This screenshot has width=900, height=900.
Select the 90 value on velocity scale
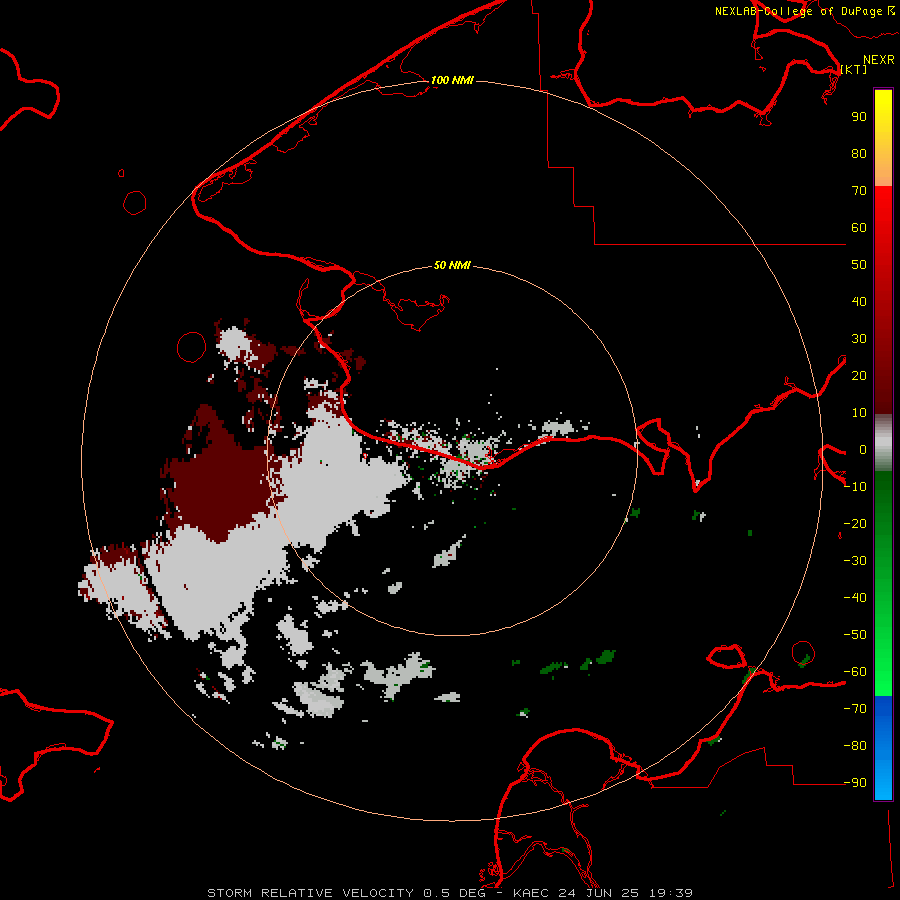tap(859, 117)
